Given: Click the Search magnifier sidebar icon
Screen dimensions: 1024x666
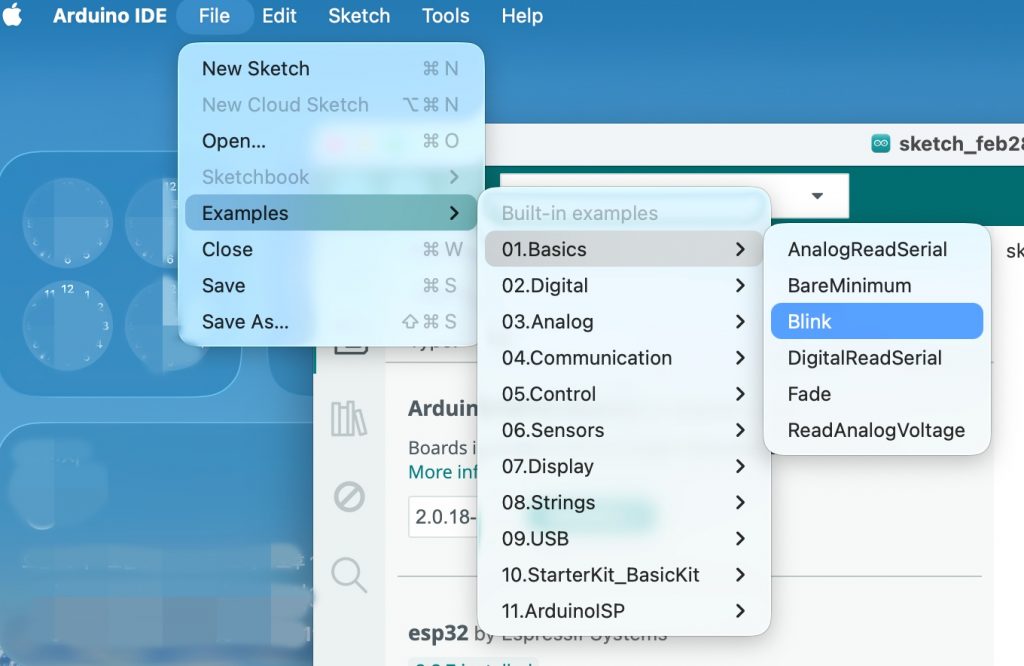Looking at the screenshot, I should pos(349,574).
